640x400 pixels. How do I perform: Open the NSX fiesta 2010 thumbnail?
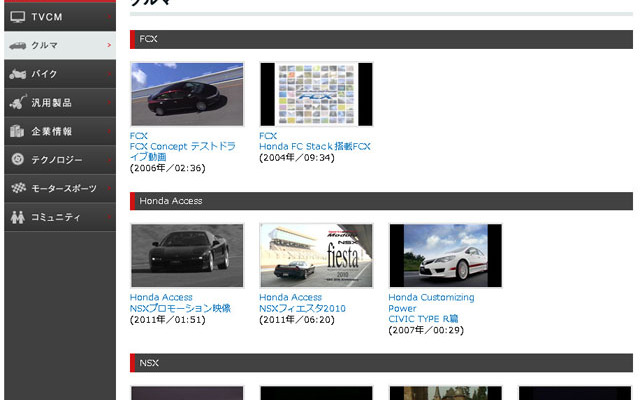click(316, 256)
